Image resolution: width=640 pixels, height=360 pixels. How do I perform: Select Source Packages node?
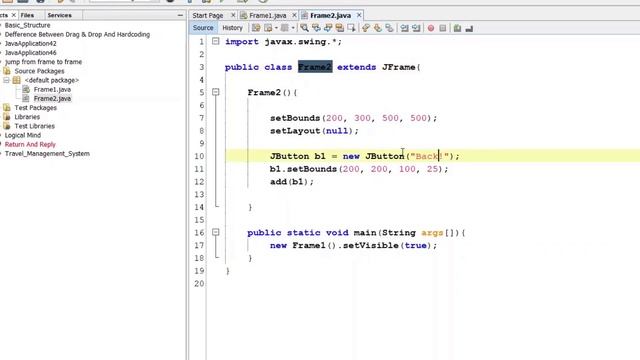[x=39, y=71]
